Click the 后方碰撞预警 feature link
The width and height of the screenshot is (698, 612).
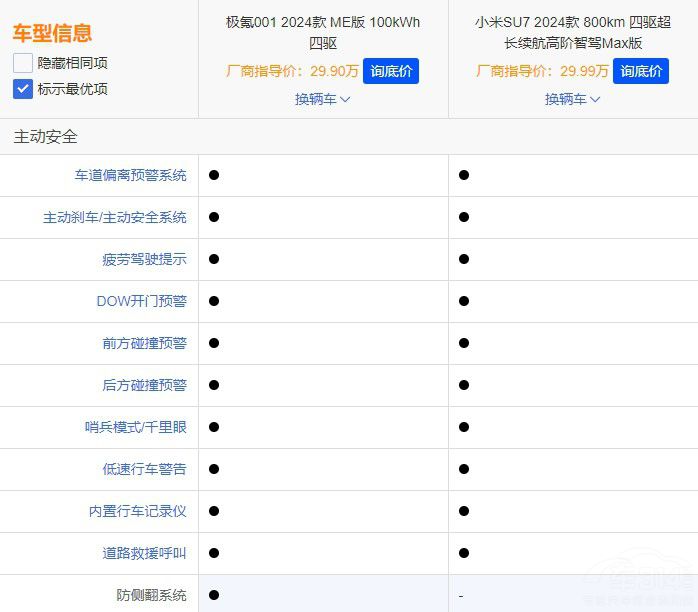[144, 385]
